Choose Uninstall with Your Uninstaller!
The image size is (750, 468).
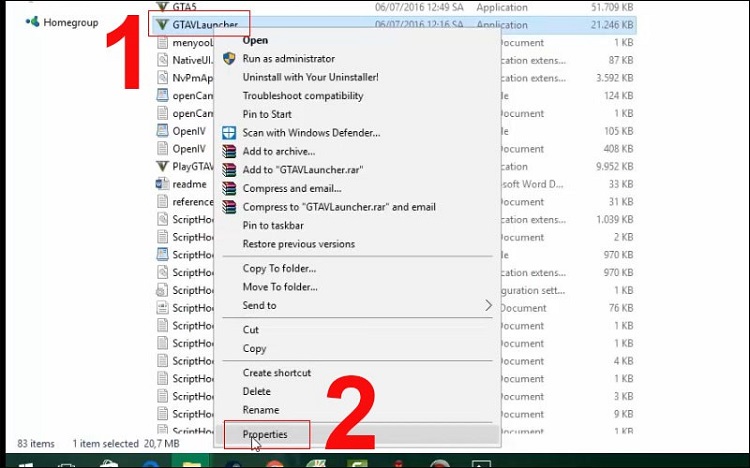coord(310,77)
